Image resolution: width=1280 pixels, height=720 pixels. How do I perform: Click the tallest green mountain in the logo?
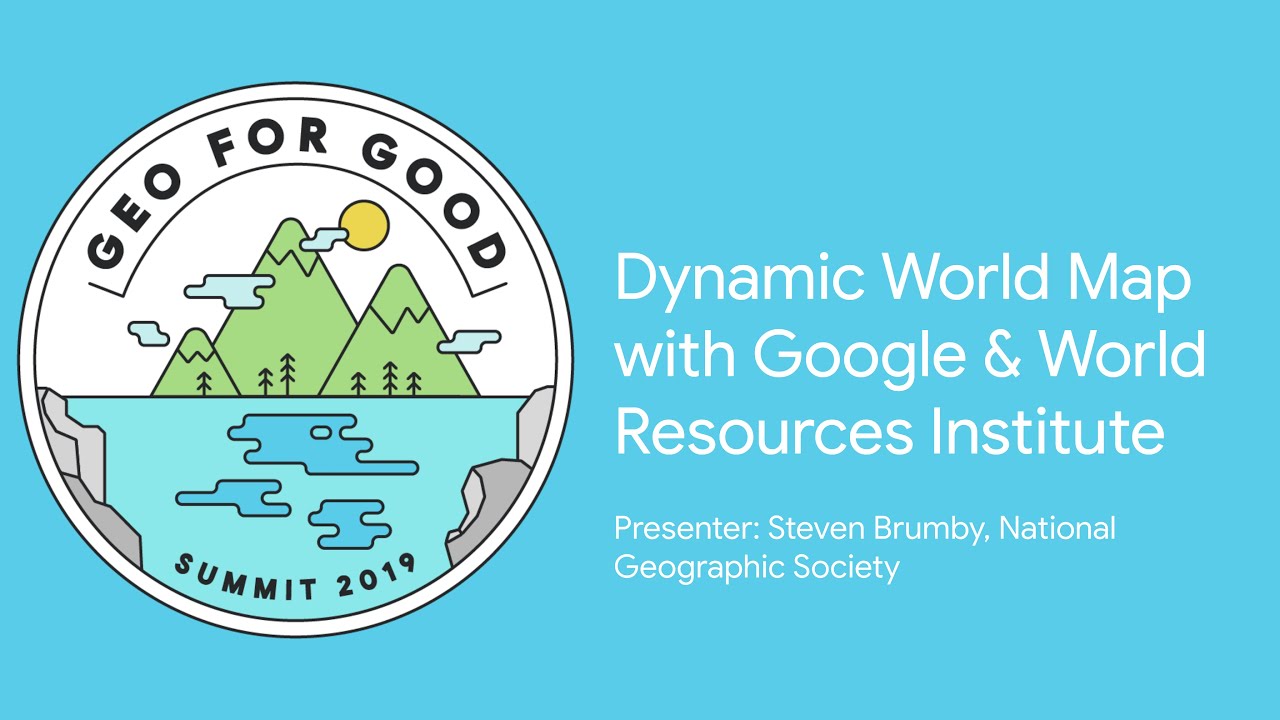tap(285, 308)
